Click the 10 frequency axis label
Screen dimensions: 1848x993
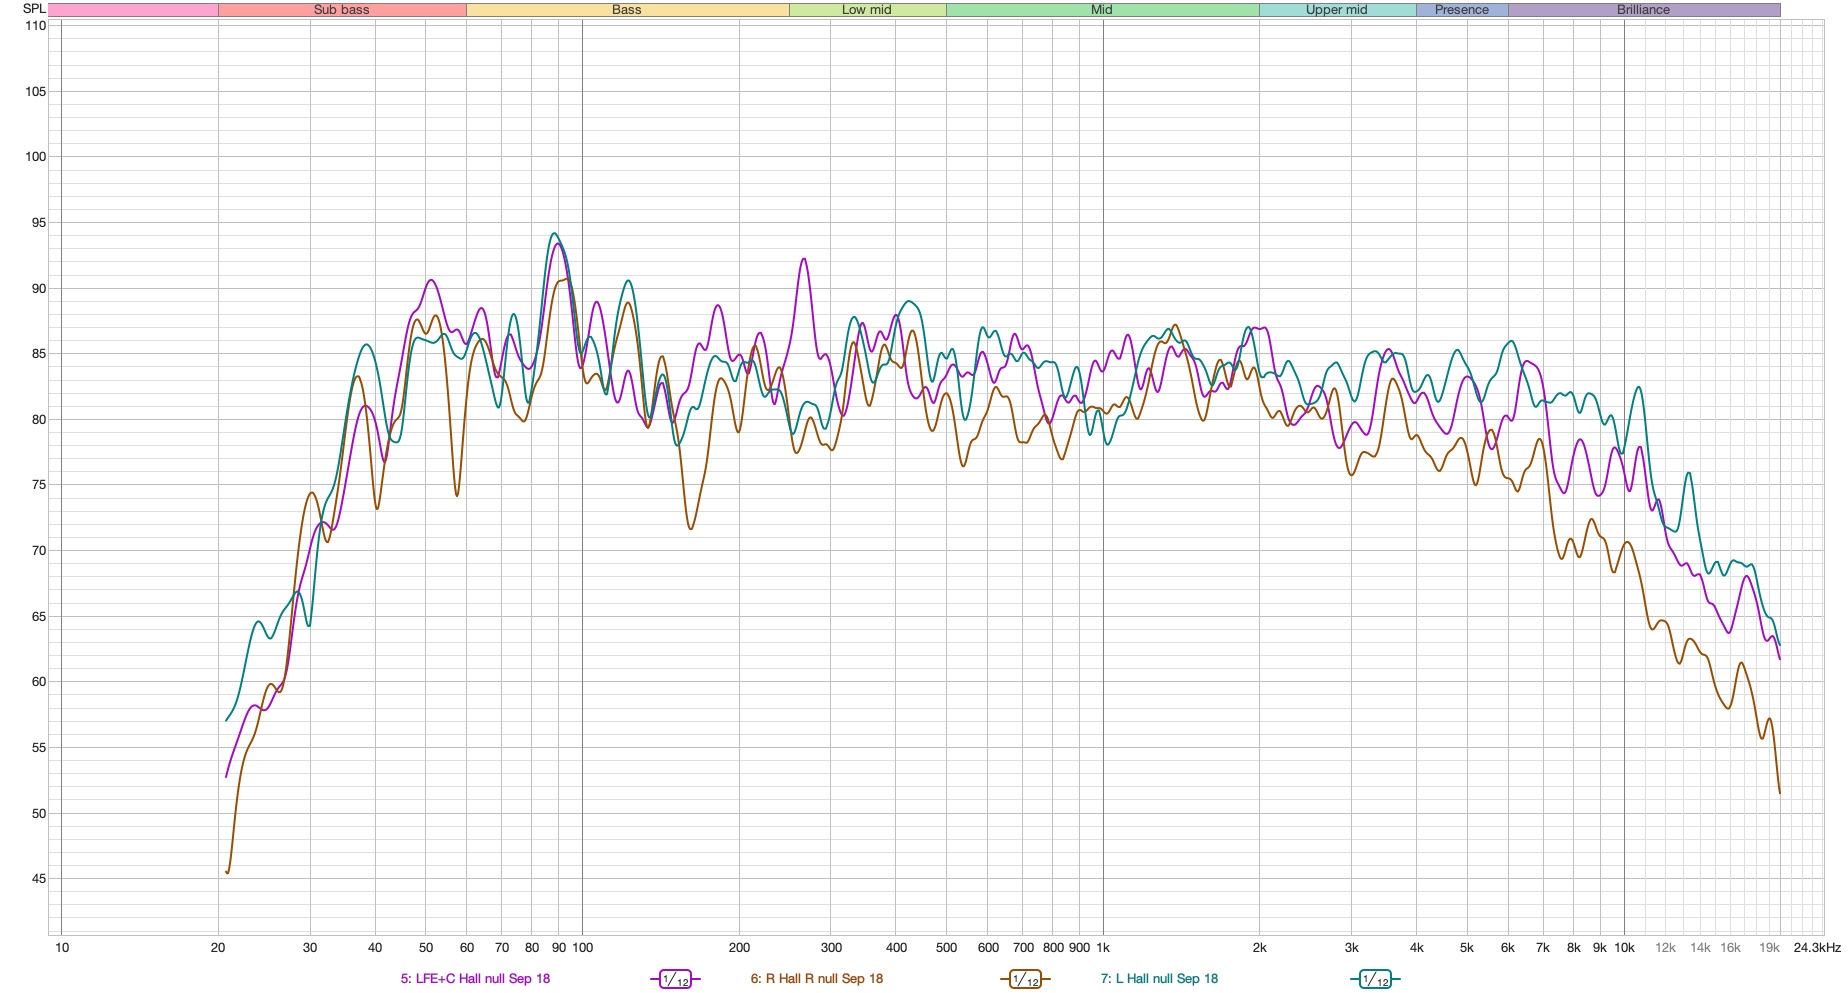click(x=62, y=948)
